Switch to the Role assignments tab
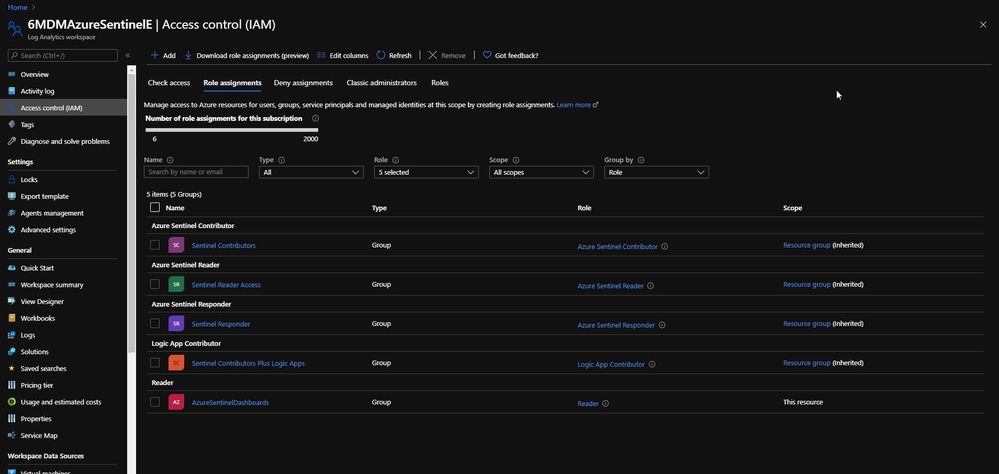Image resolution: width=999 pixels, height=474 pixels. tap(233, 83)
